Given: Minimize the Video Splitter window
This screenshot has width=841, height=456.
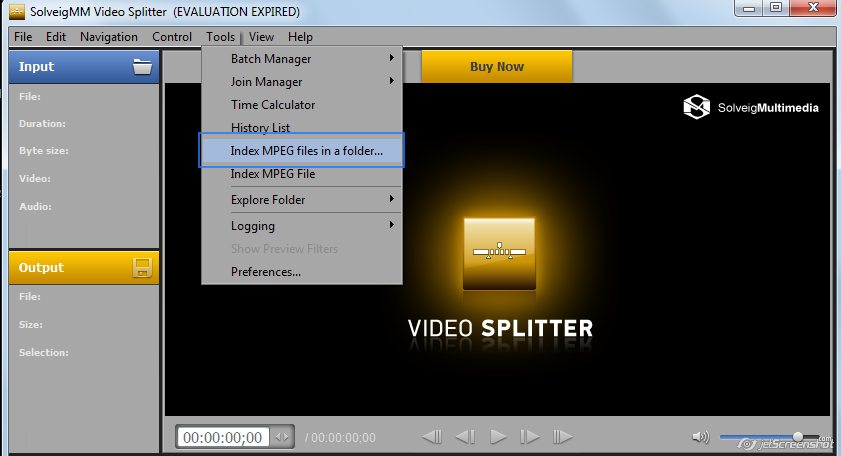Looking at the screenshot, I should point(749,8).
